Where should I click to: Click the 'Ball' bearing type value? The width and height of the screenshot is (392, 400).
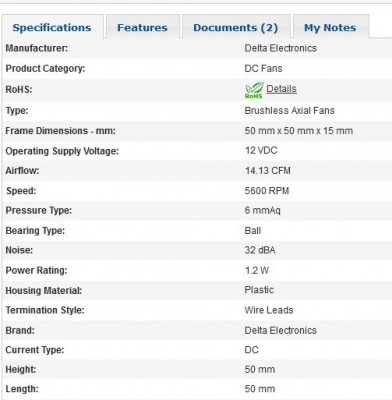tap(253, 230)
